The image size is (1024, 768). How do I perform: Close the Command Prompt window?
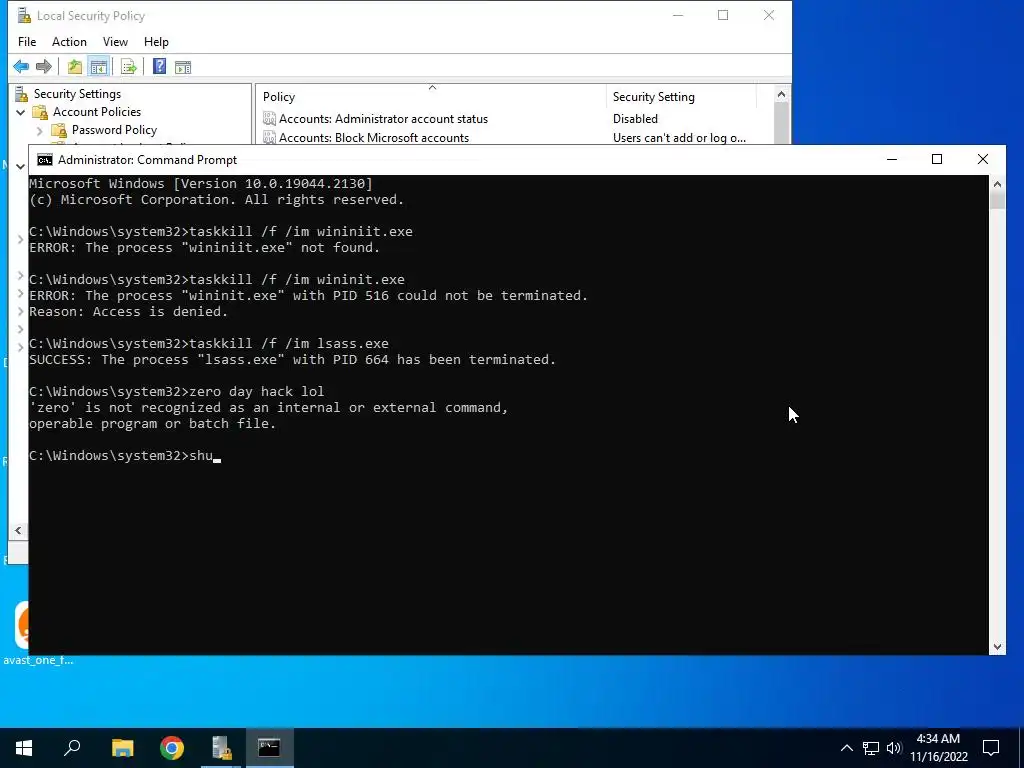point(982,159)
